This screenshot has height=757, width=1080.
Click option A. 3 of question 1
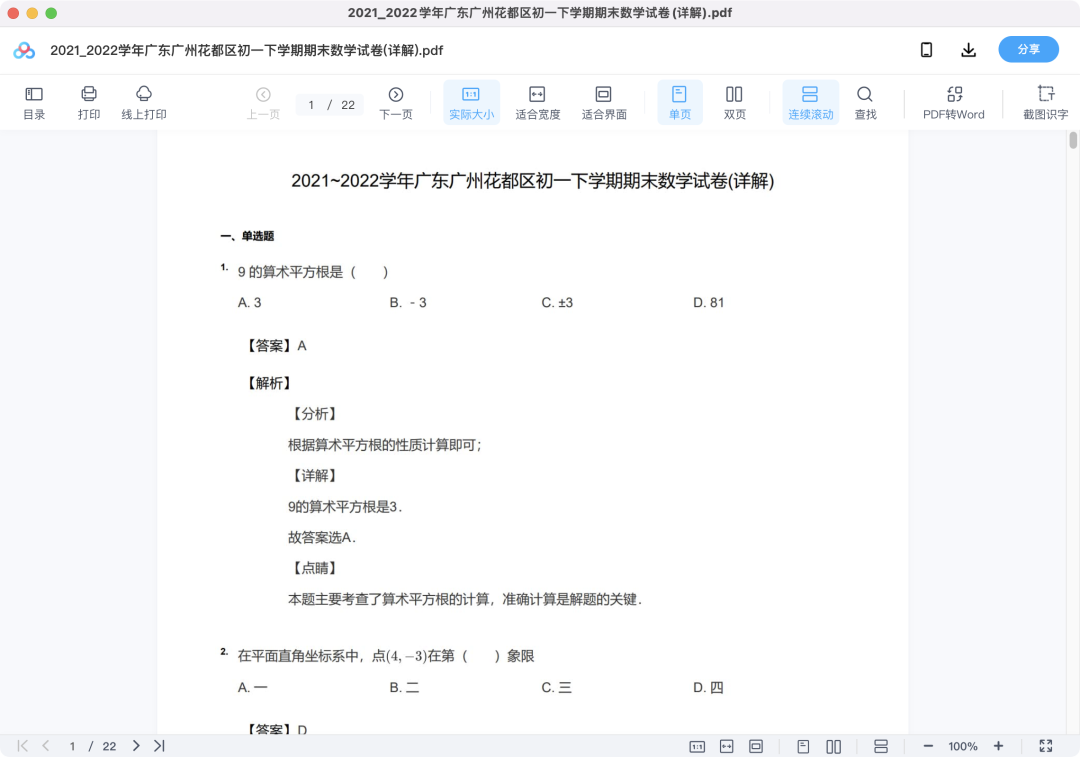click(x=249, y=302)
